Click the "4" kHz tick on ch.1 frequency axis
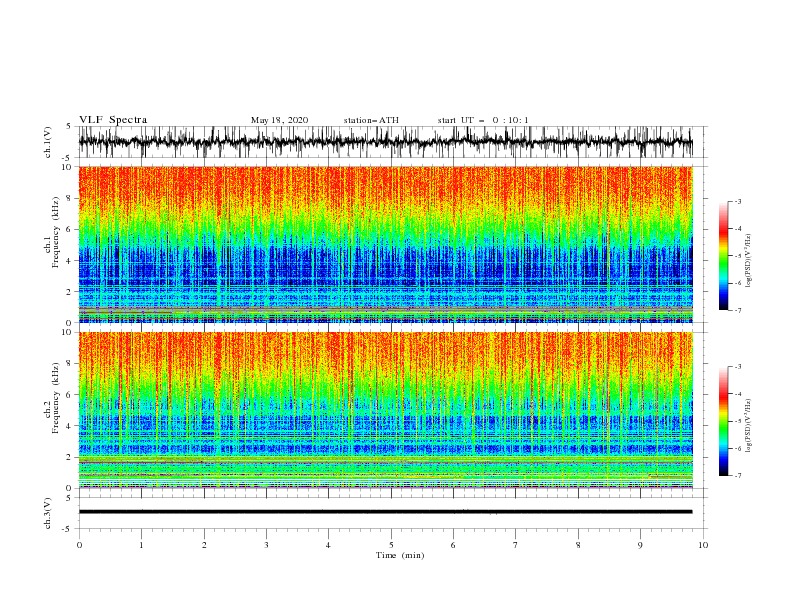This screenshot has width=792, height=612. 70,261
